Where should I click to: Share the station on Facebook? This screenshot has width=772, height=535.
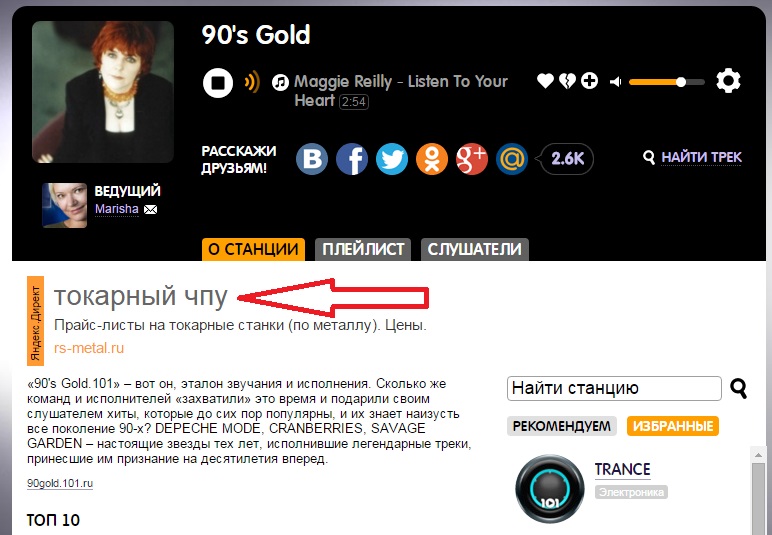352,159
